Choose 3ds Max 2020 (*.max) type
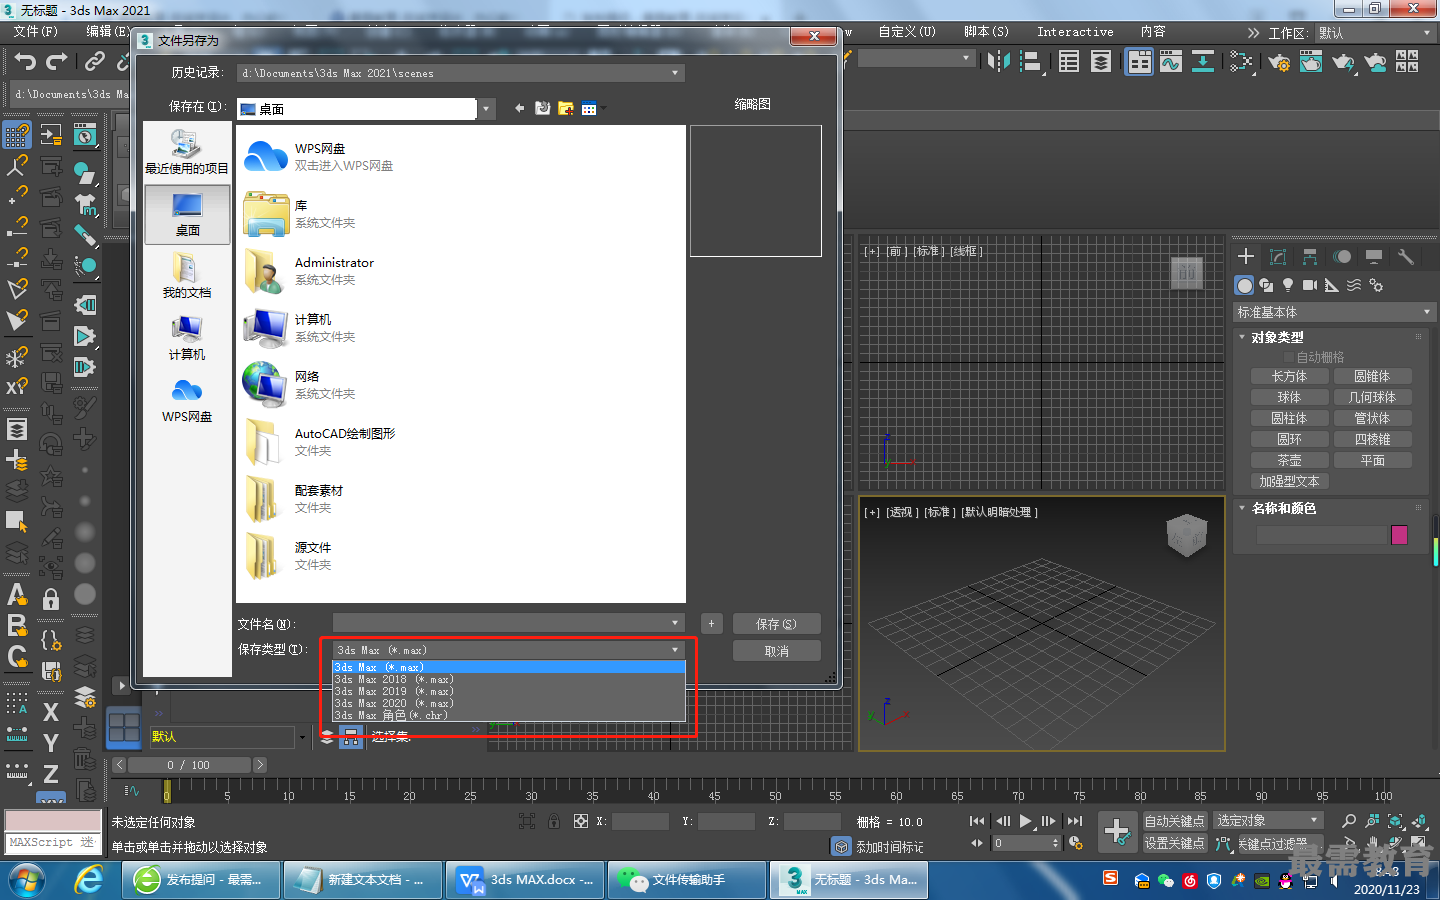The image size is (1440, 900). (509, 703)
